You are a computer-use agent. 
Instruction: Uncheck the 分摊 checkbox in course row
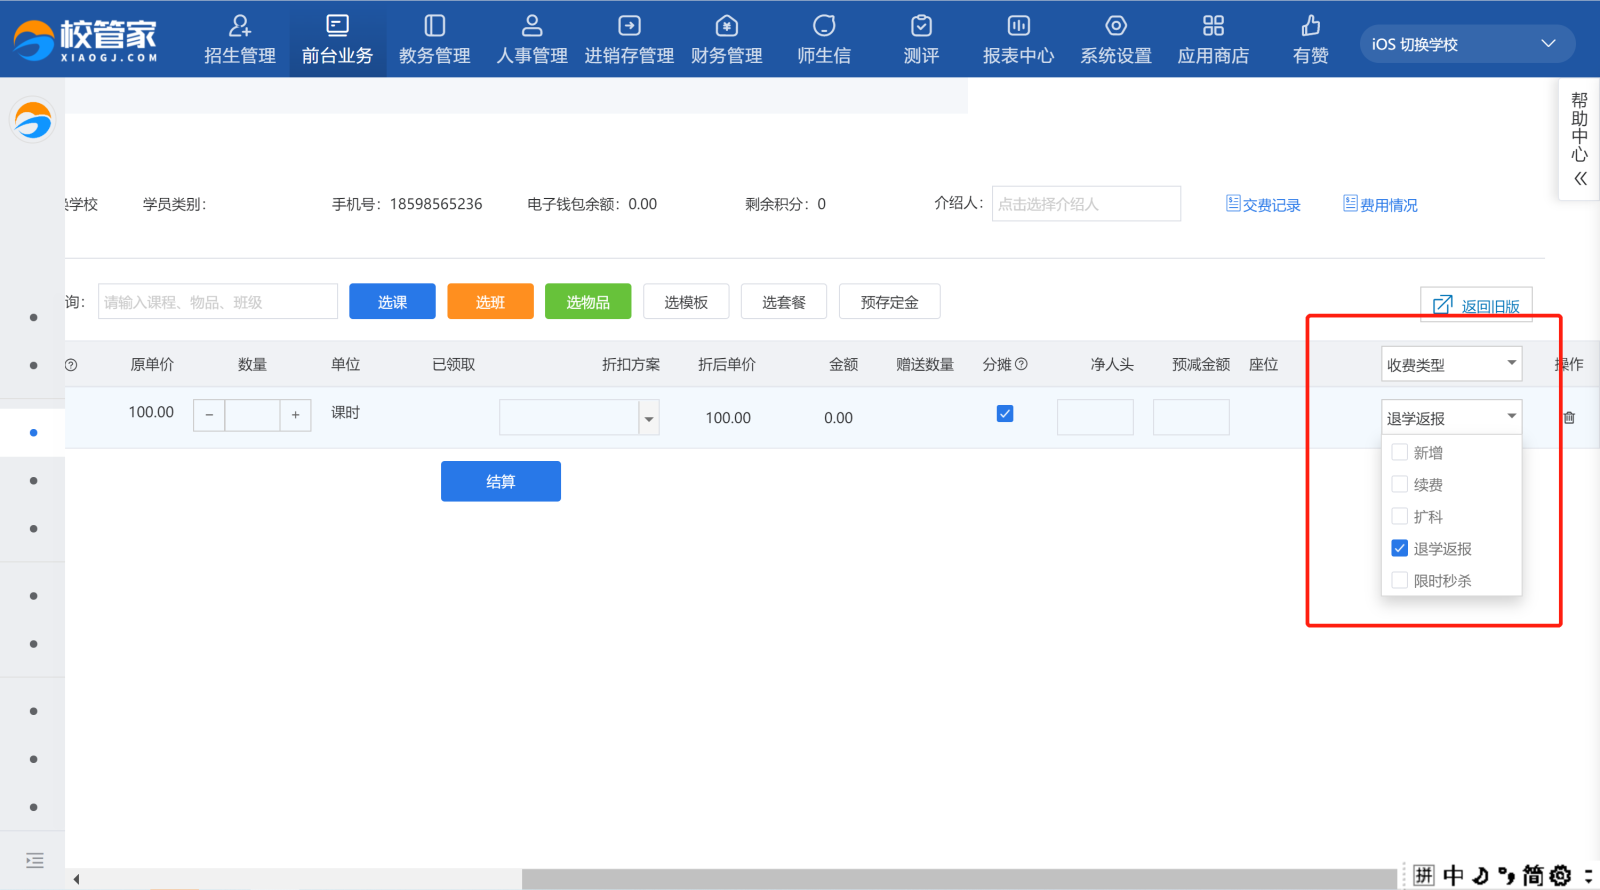(1005, 413)
